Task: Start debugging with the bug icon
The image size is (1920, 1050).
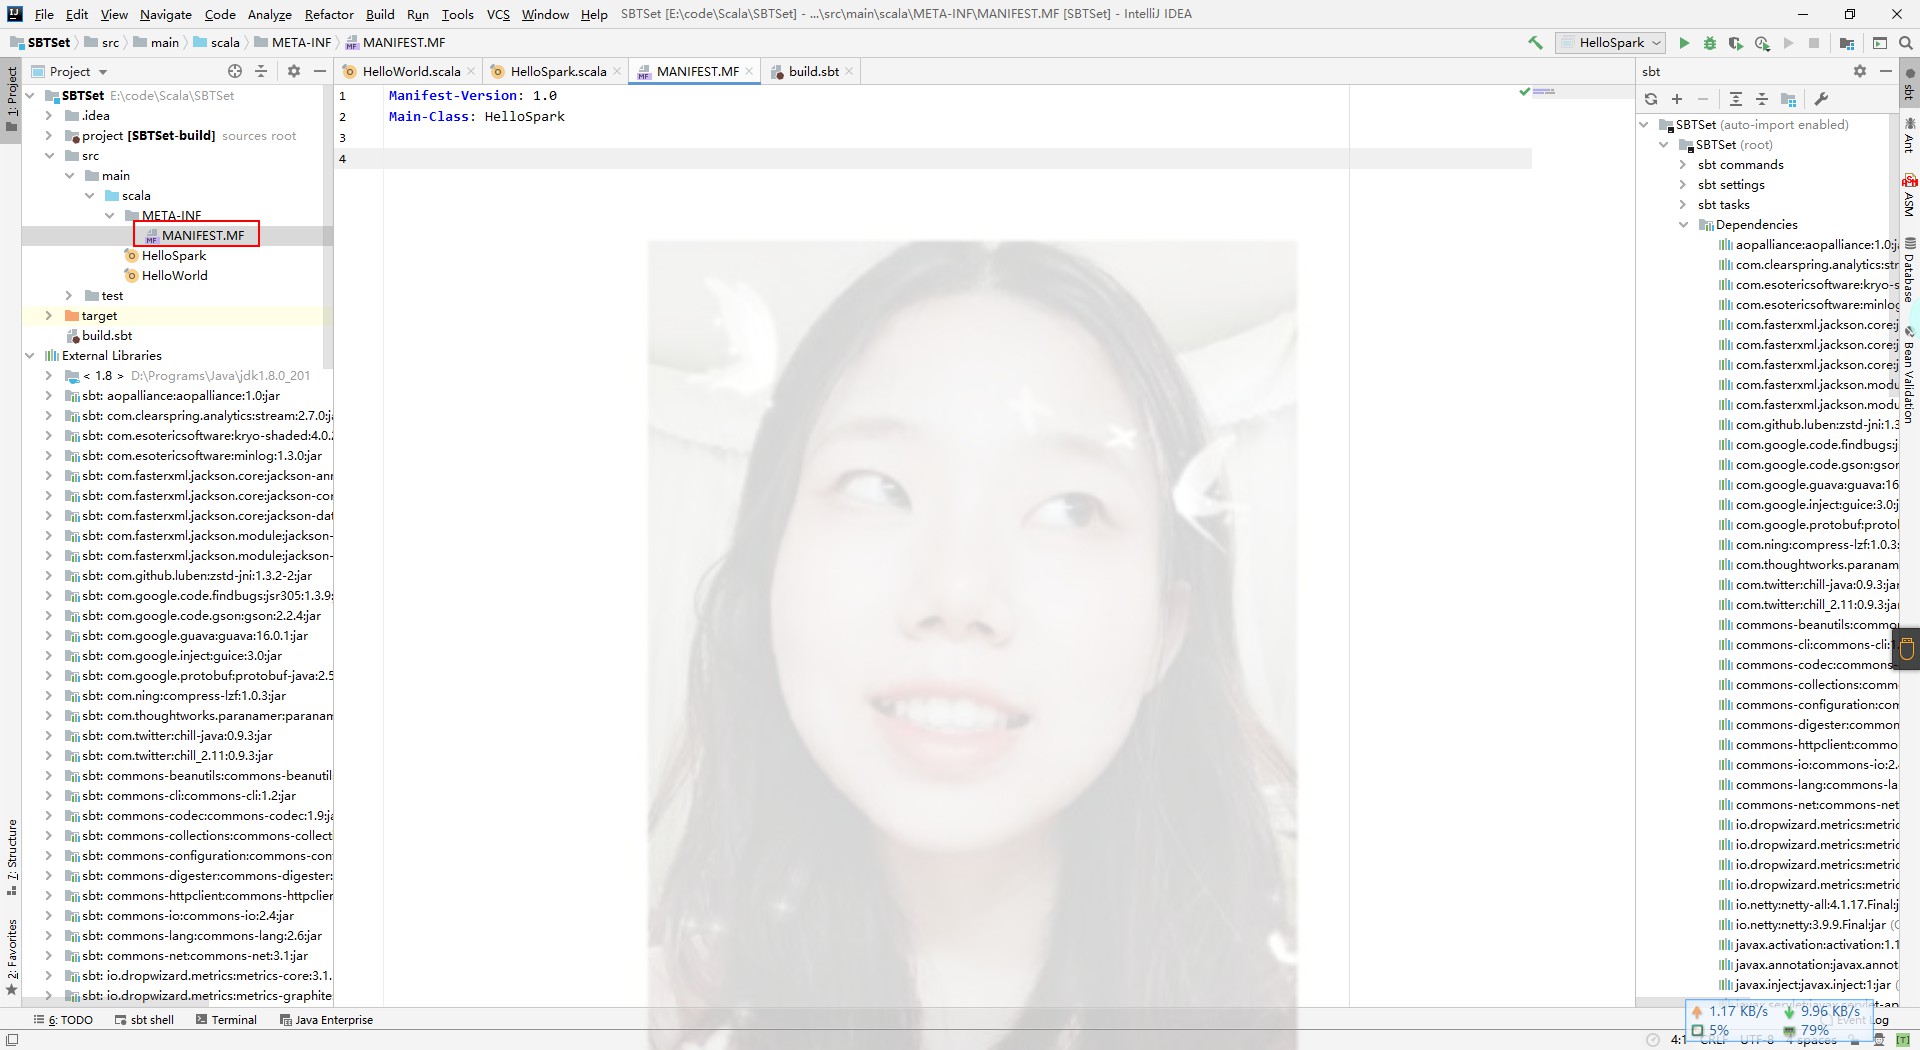Action: tap(1711, 43)
